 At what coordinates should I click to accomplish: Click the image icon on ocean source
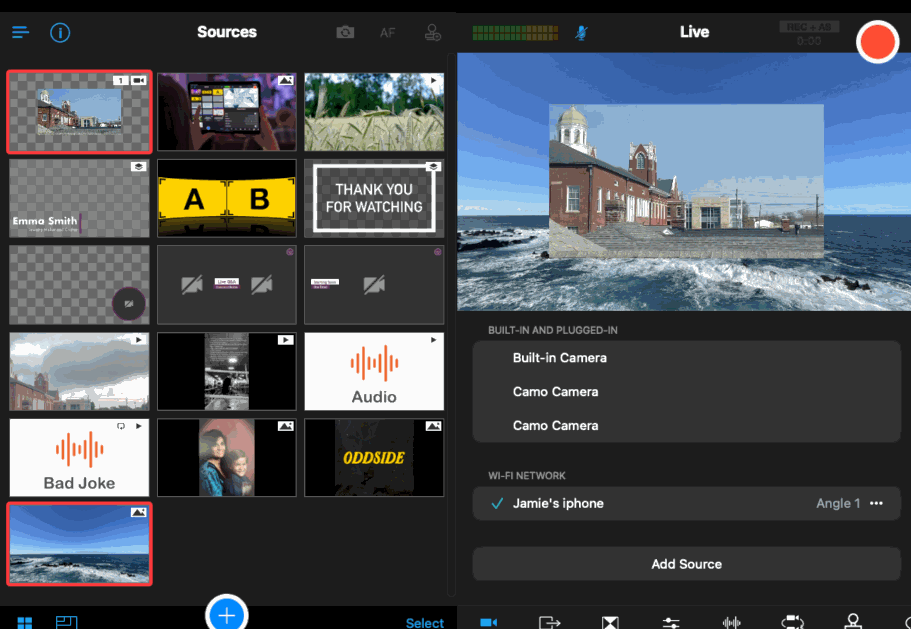(138, 512)
